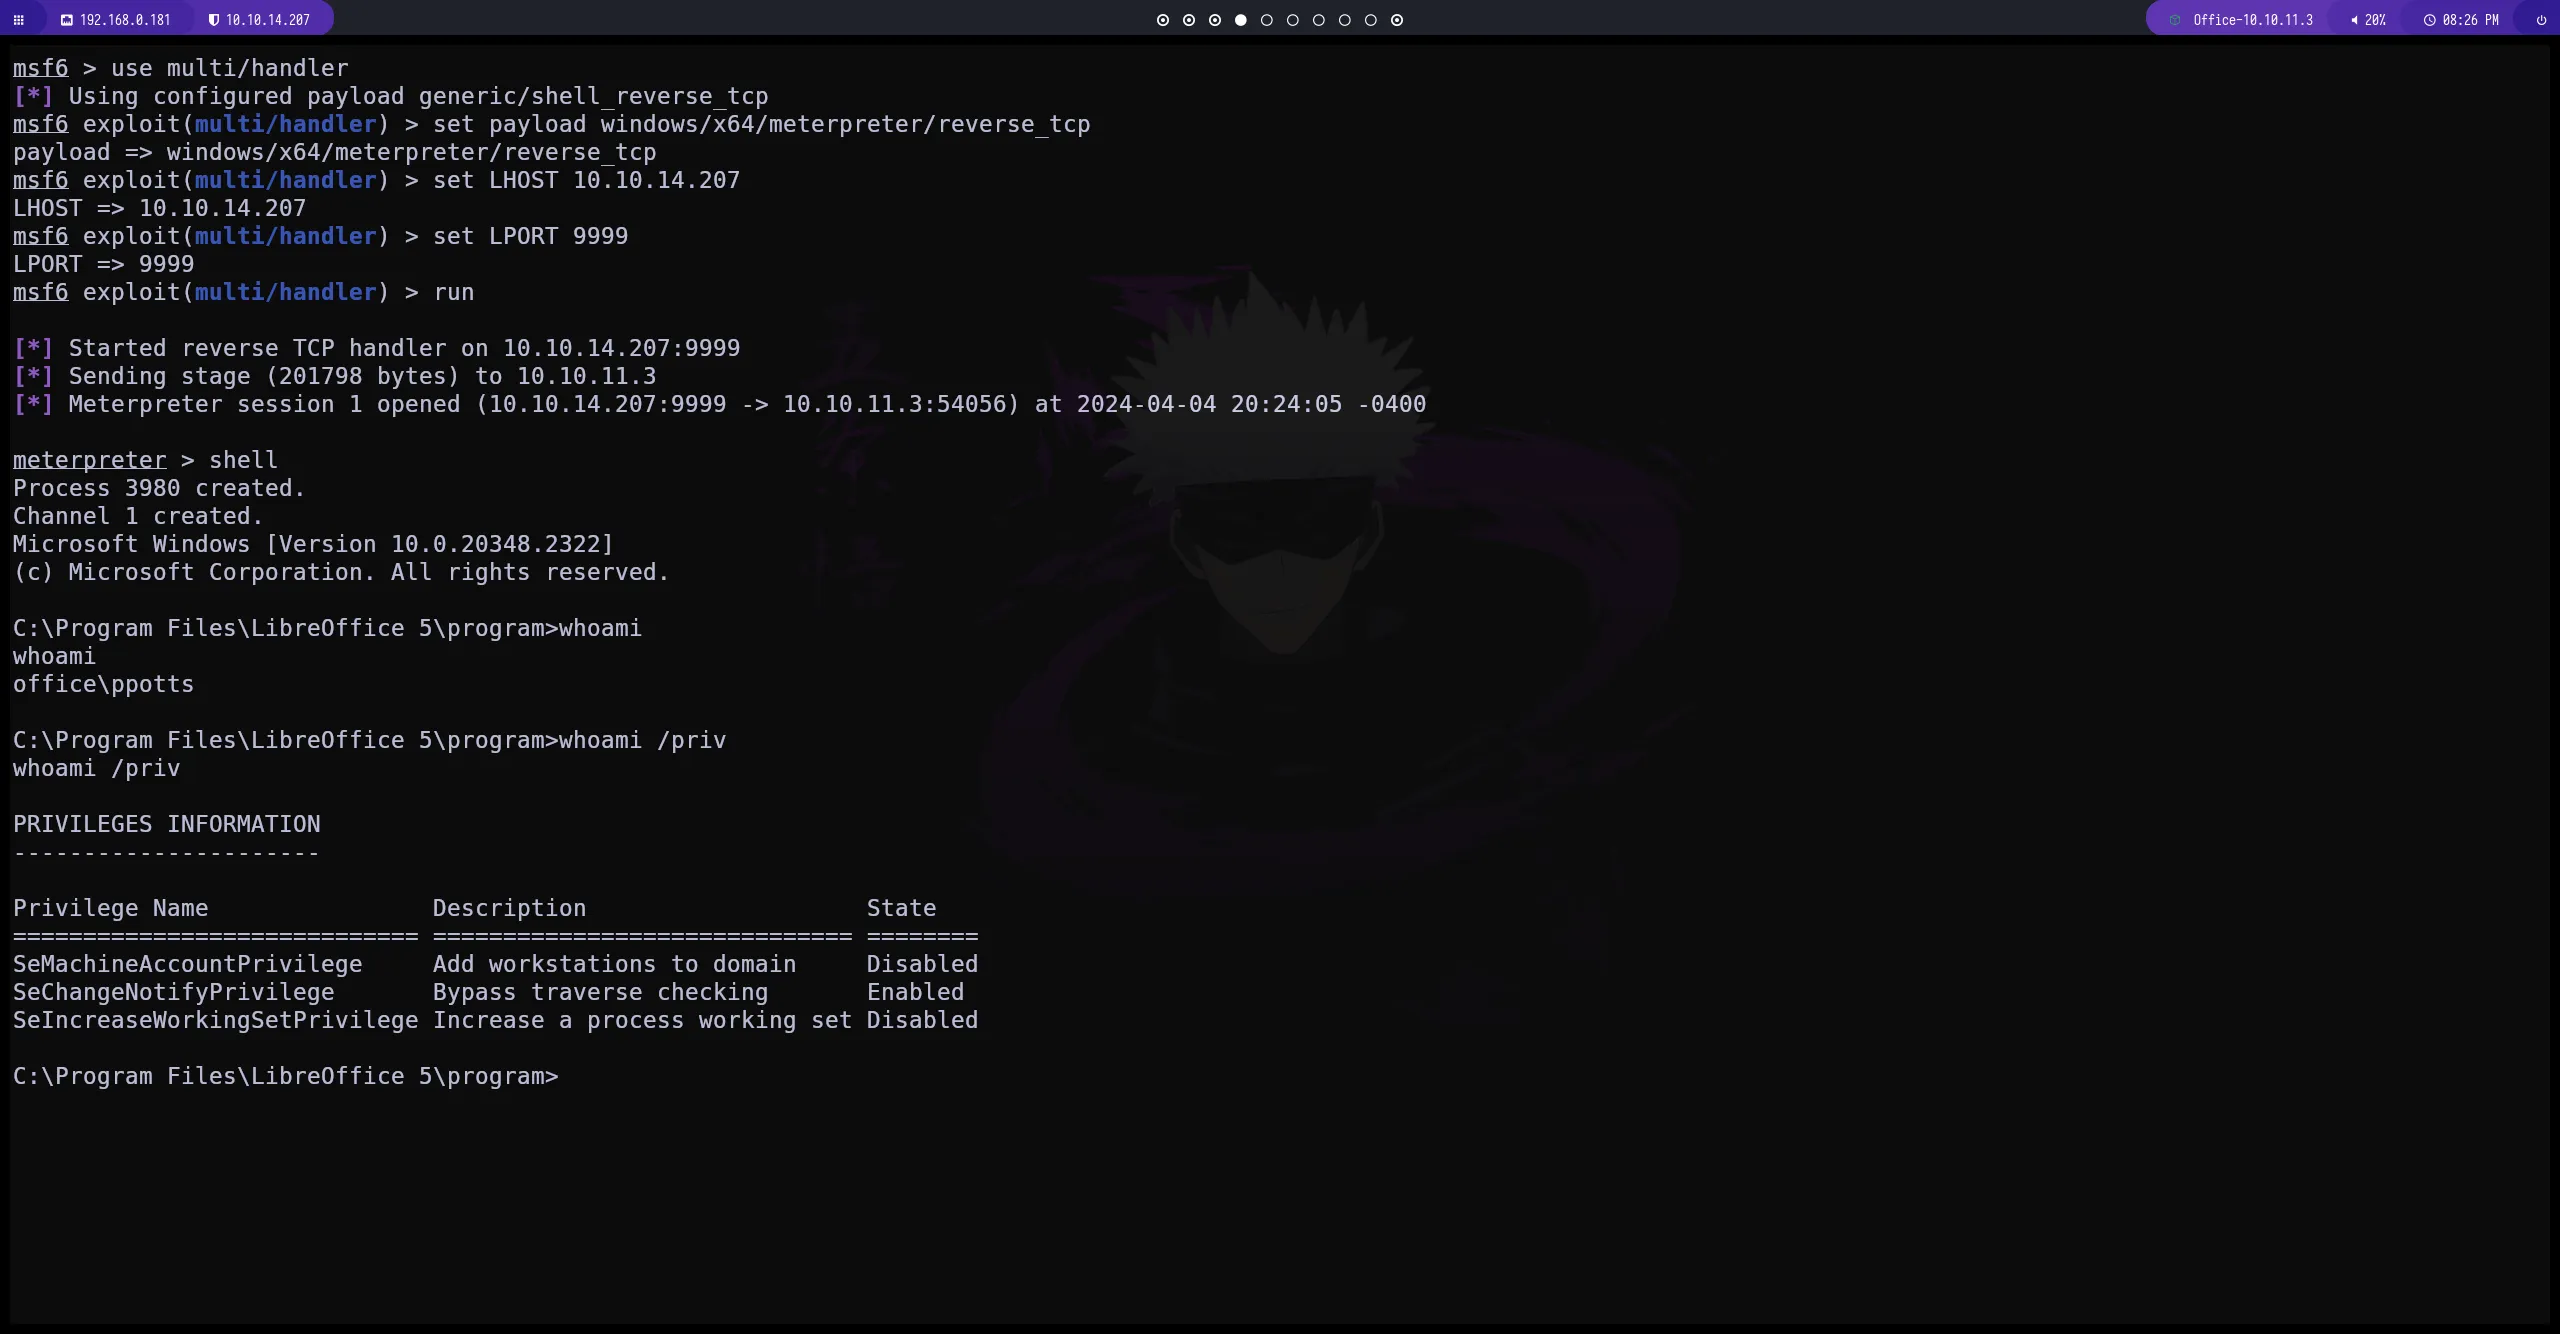This screenshot has width=2560, height=1334.
Task: Click the ethernet icon beside 192.168.0.181
Action: (x=67, y=20)
